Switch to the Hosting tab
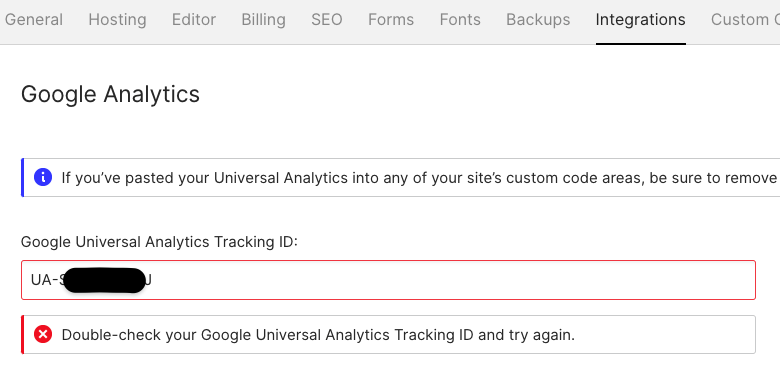780x382 pixels. 117,20
